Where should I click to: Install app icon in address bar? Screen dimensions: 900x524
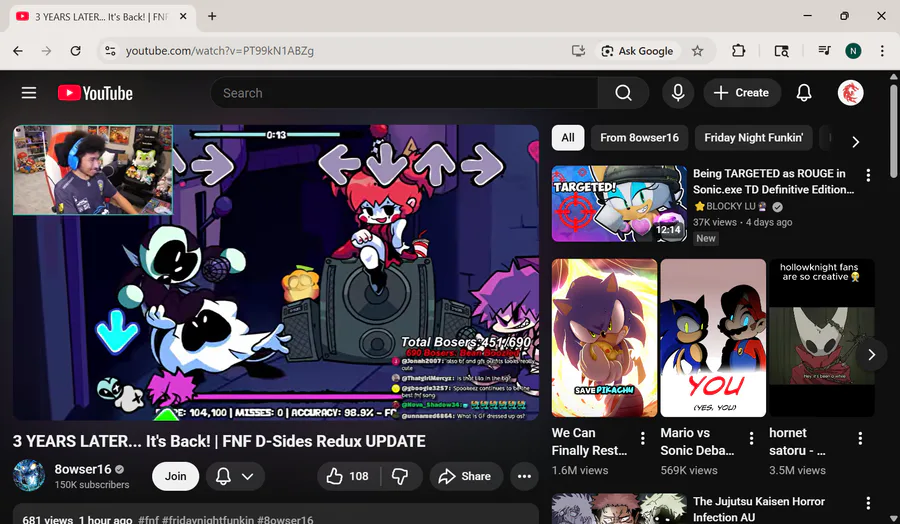[x=578, y=51]
